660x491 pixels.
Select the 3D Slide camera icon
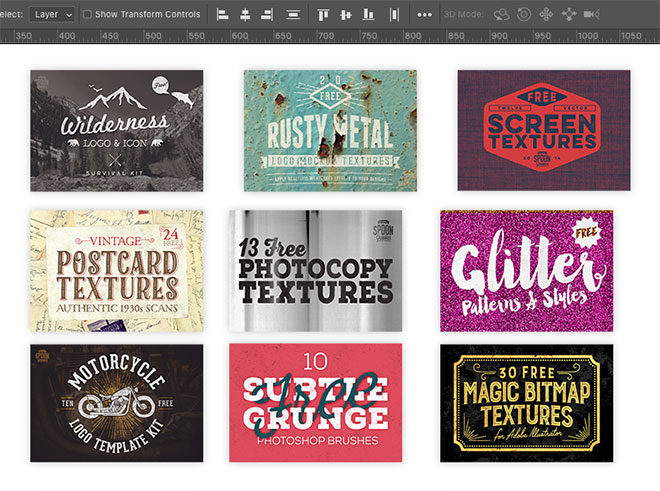pos(569,14)
